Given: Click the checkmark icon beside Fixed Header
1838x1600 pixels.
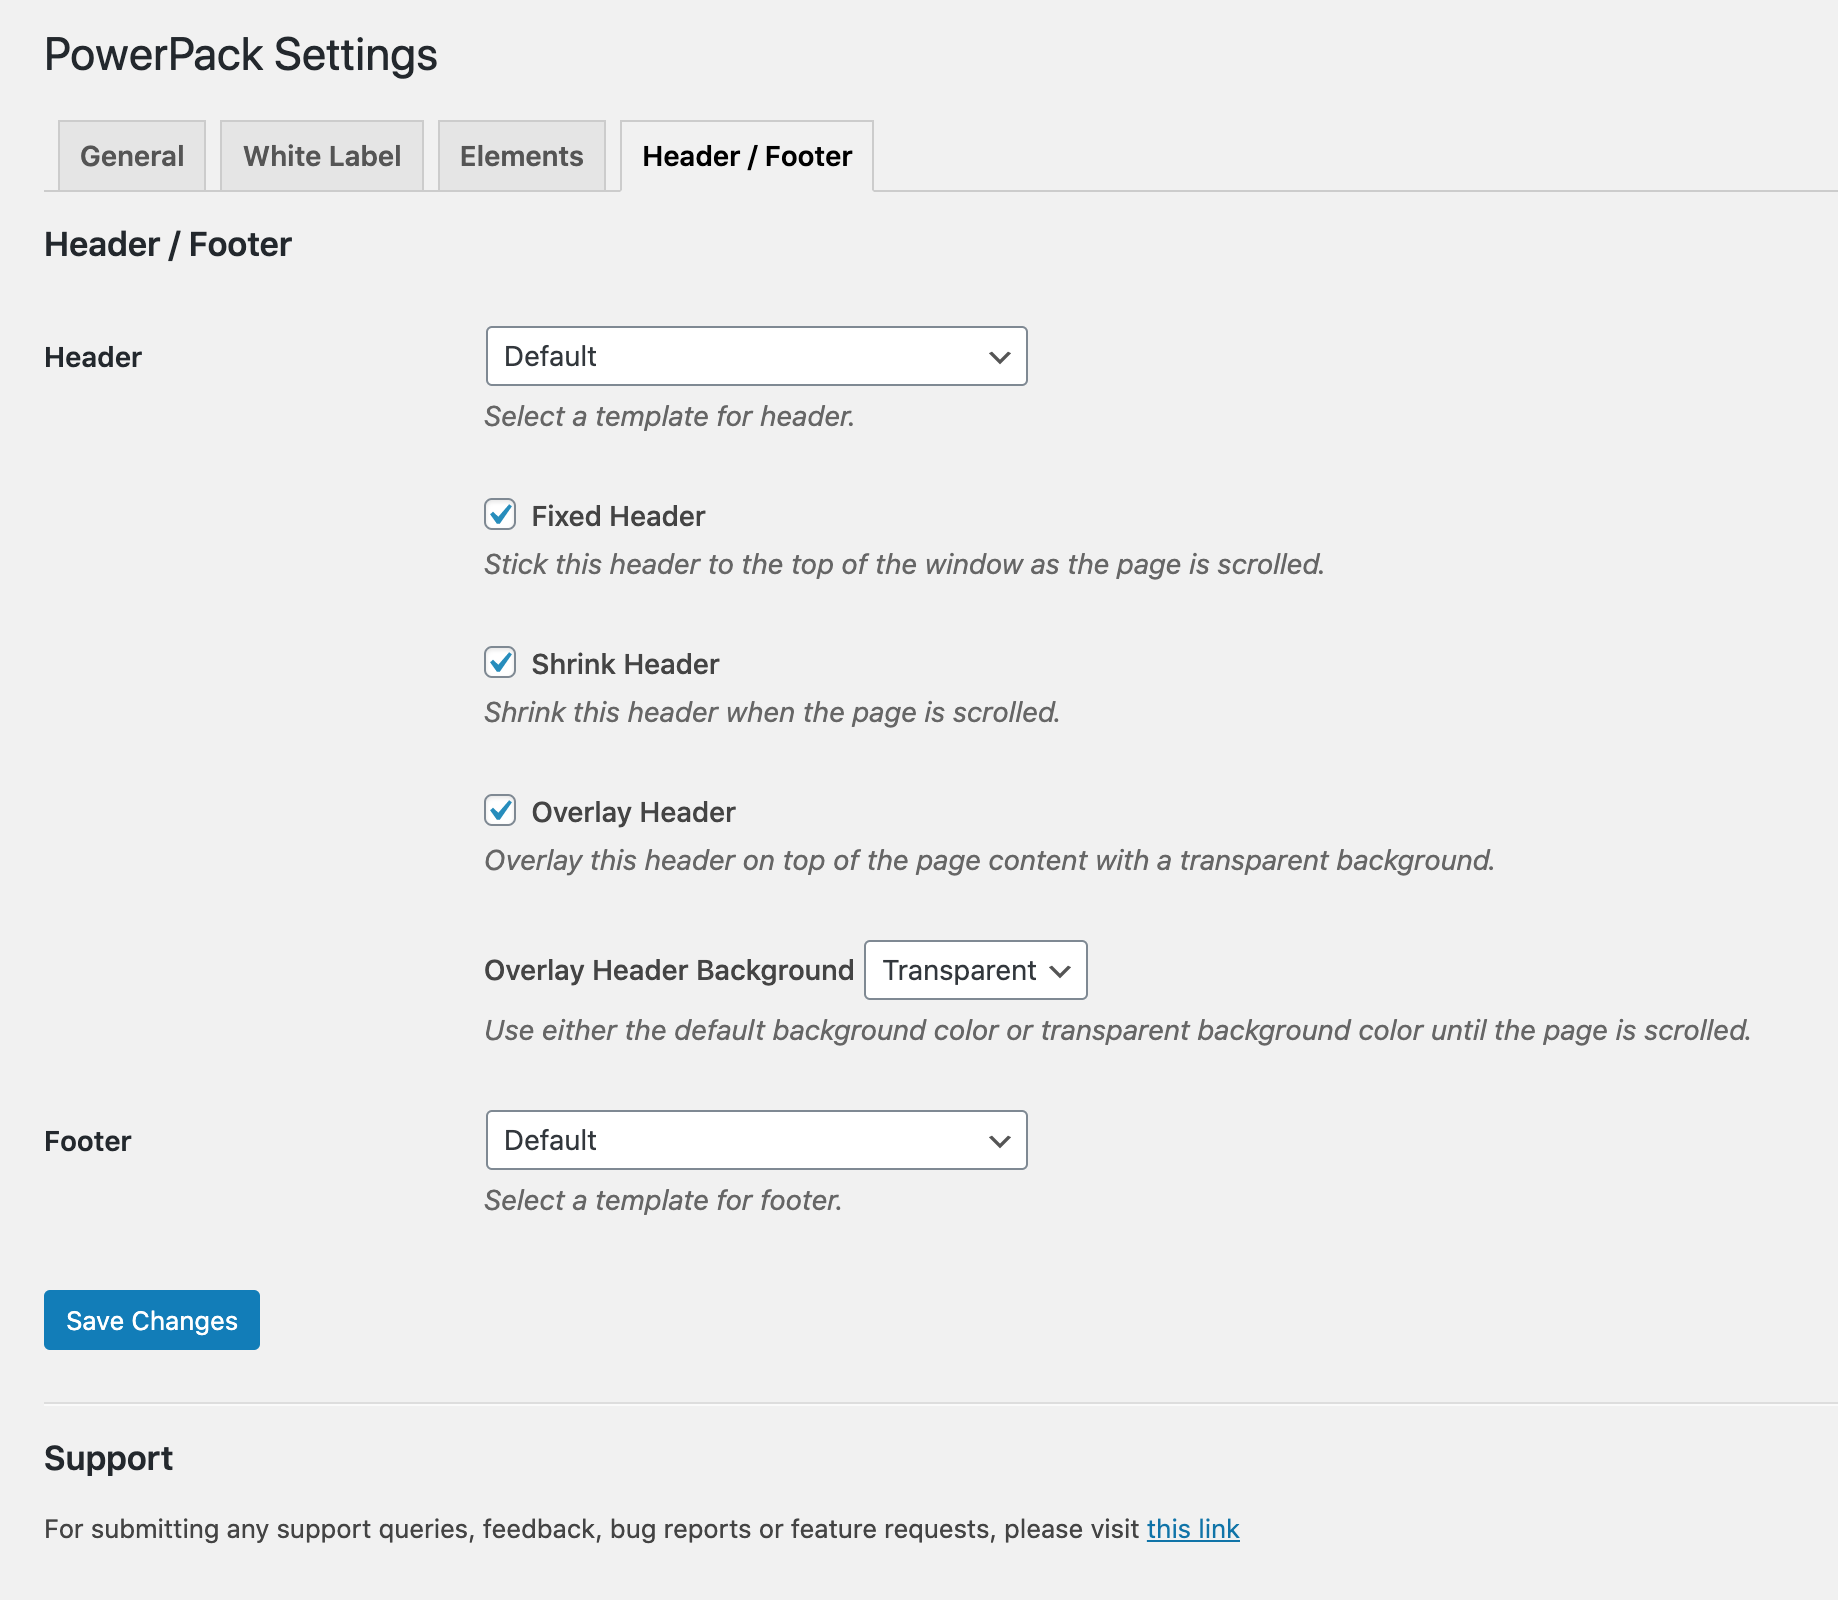Looking at the screenshot, I should tap(500, 515).
